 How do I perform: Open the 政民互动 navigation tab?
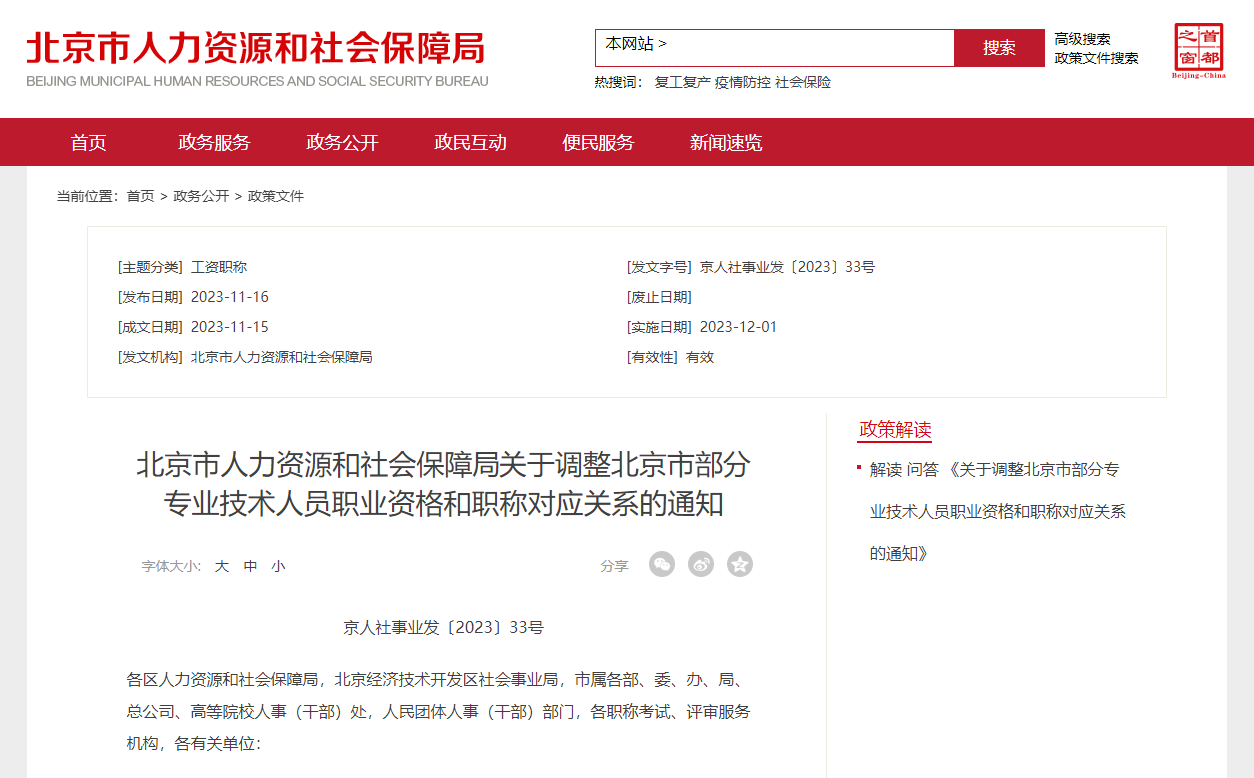pyautogui.click(x=470, y=143)
